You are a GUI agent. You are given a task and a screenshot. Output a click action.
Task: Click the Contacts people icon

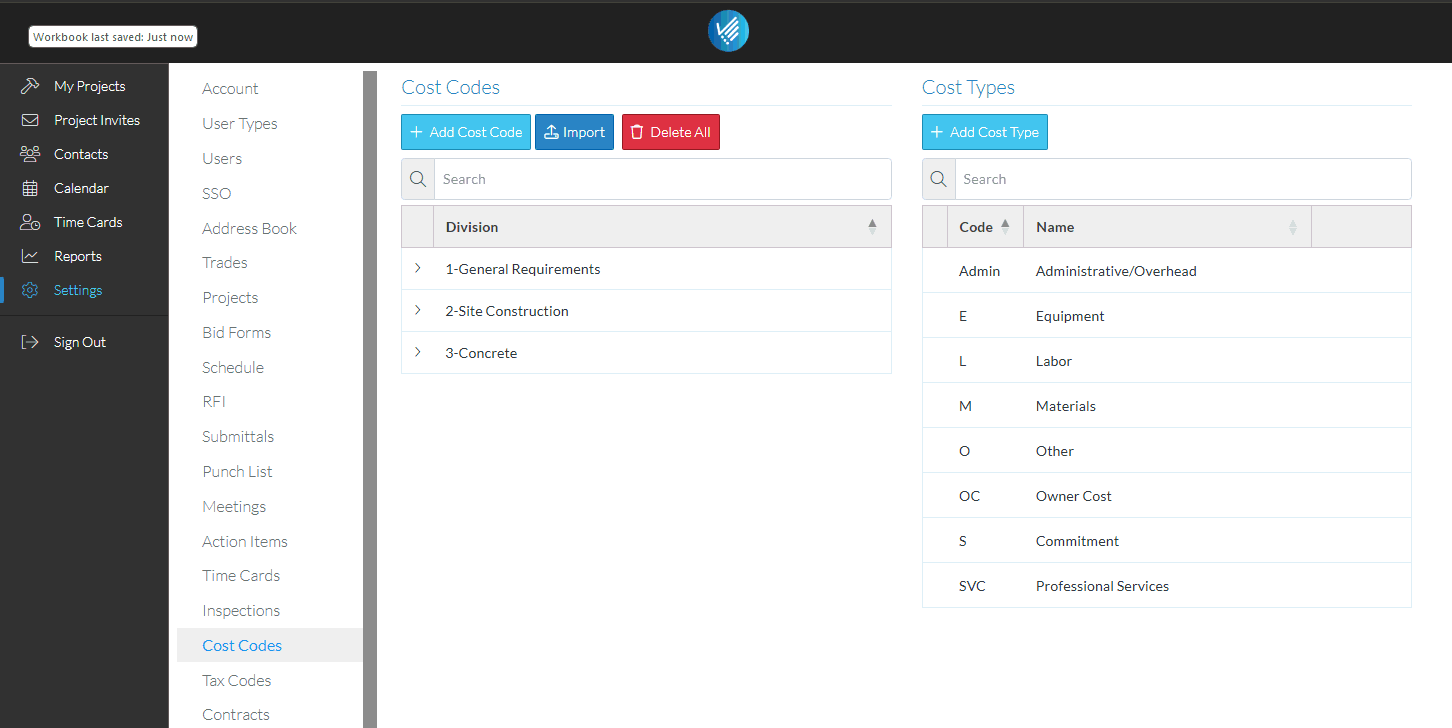[30, 154]
